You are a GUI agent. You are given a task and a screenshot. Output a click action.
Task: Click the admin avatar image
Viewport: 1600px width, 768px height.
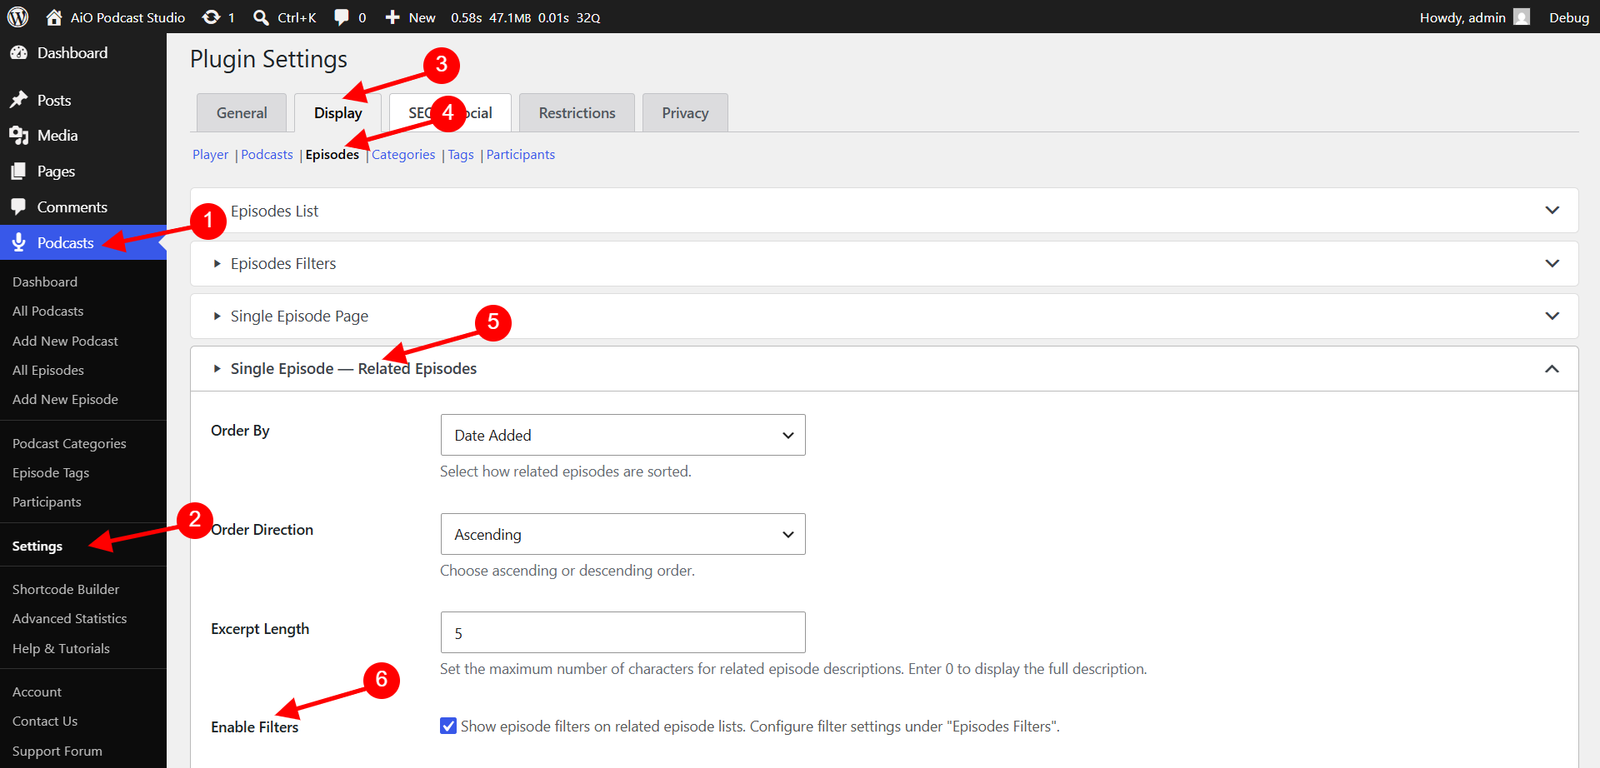coord(1521,17)
